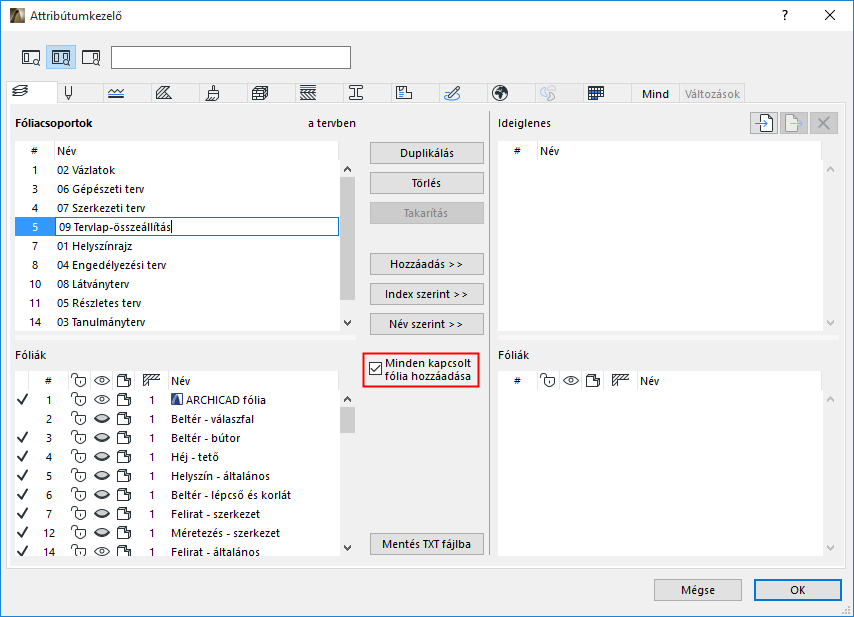854x617 pixels.
Task: Click the Hozzáadás >> button
Action: (x=426, y=264)
